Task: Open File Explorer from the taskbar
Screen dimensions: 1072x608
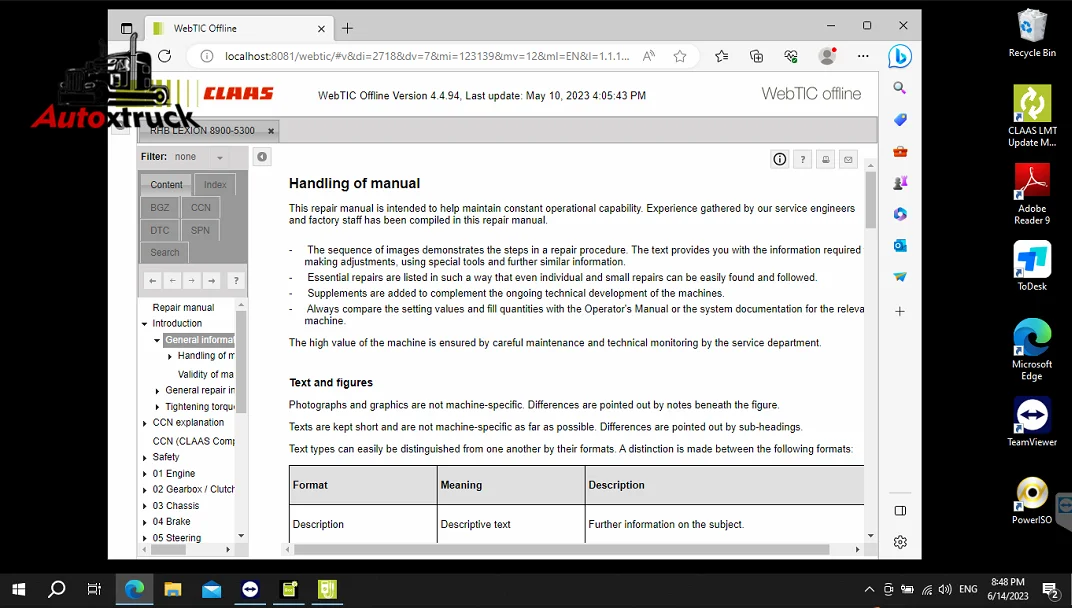Action: point(172,590)
